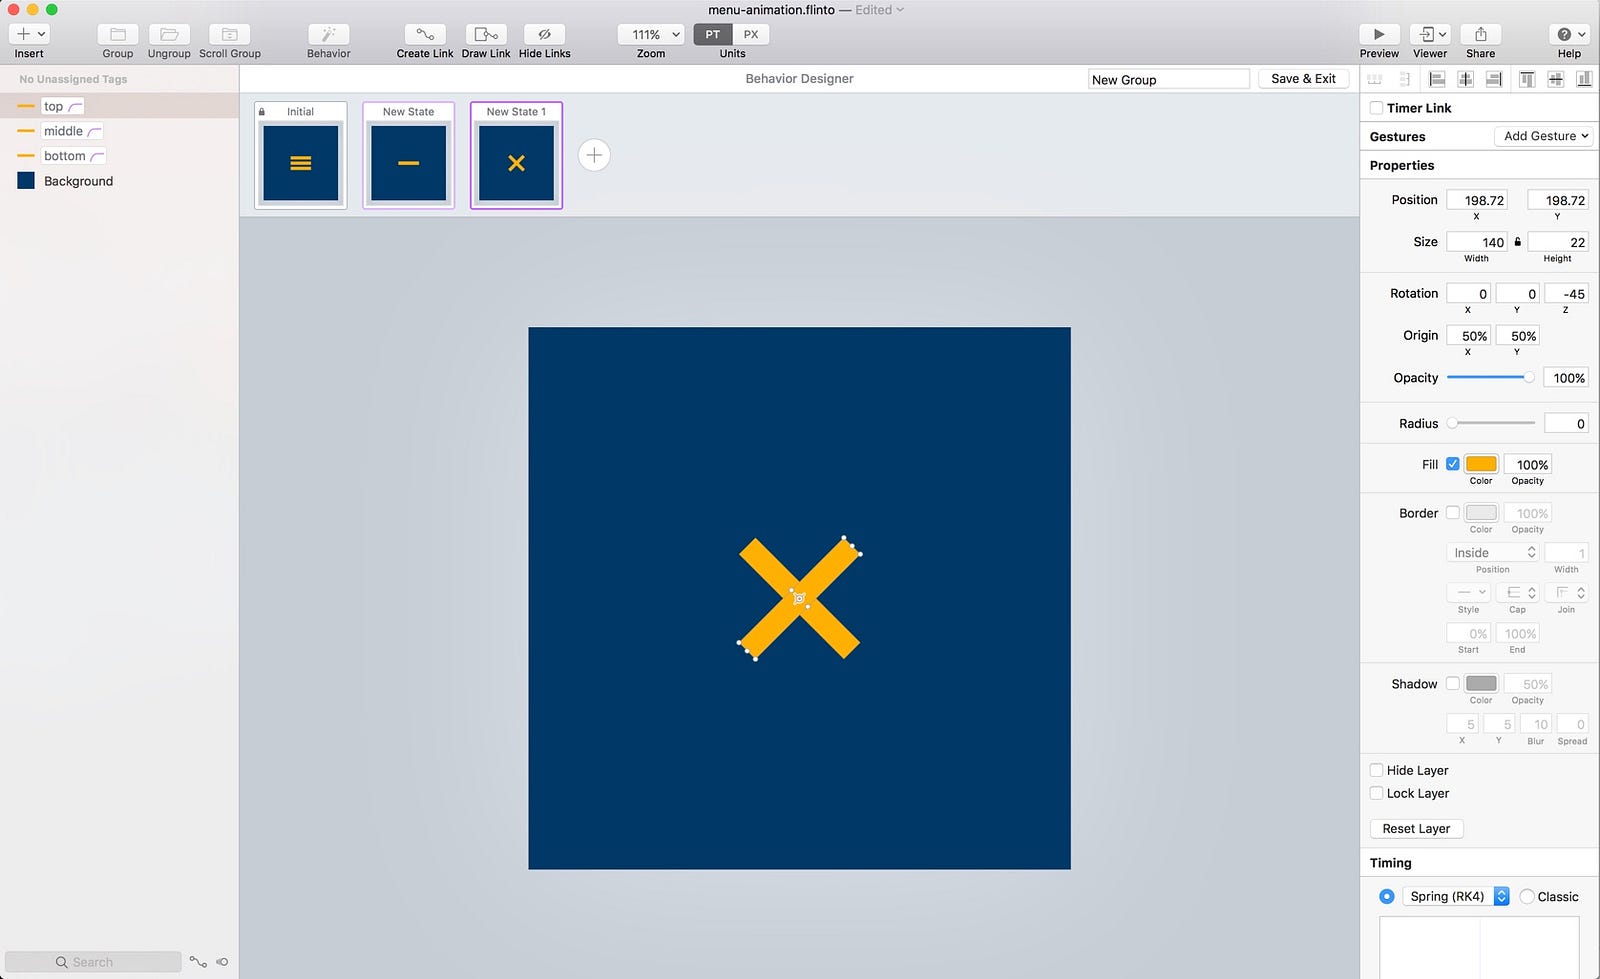Open the Add Gesture dropdown
Screen dimensions: 1600x979
[x=1544, y=136]
